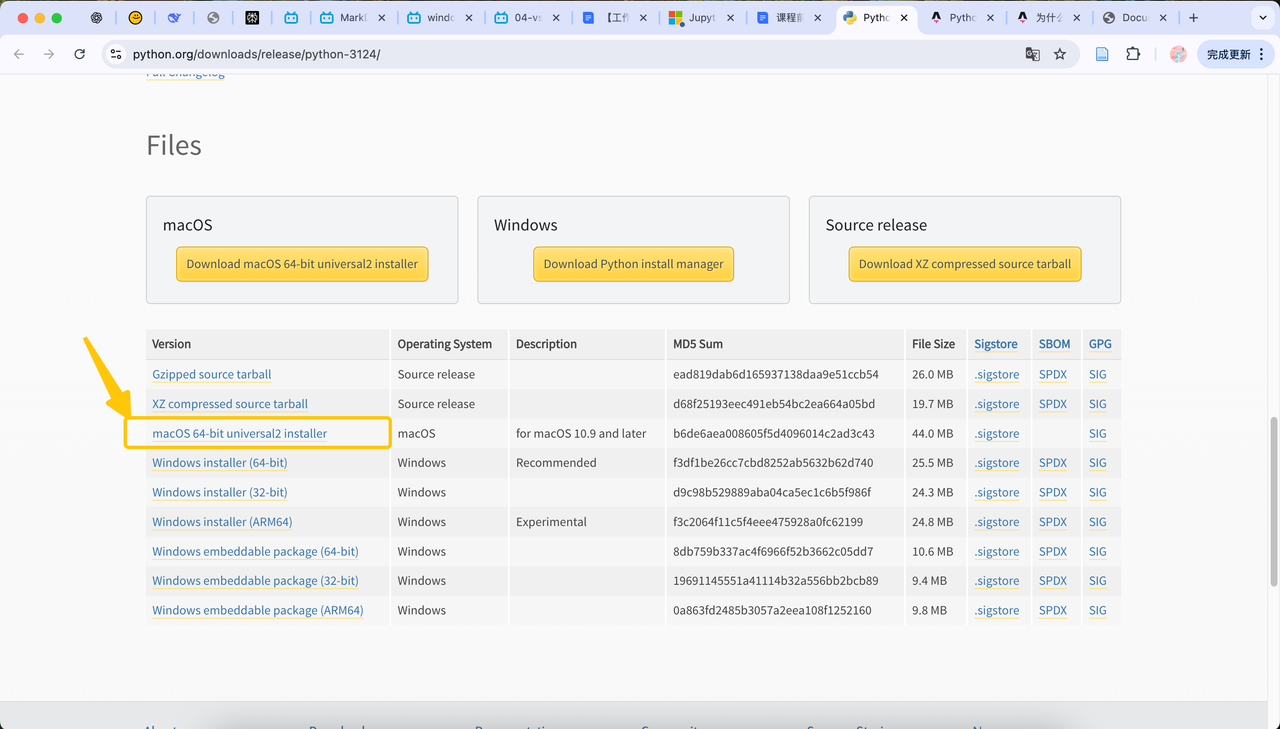Open Windows installer (64-bit) link

[x=219, y=463]
